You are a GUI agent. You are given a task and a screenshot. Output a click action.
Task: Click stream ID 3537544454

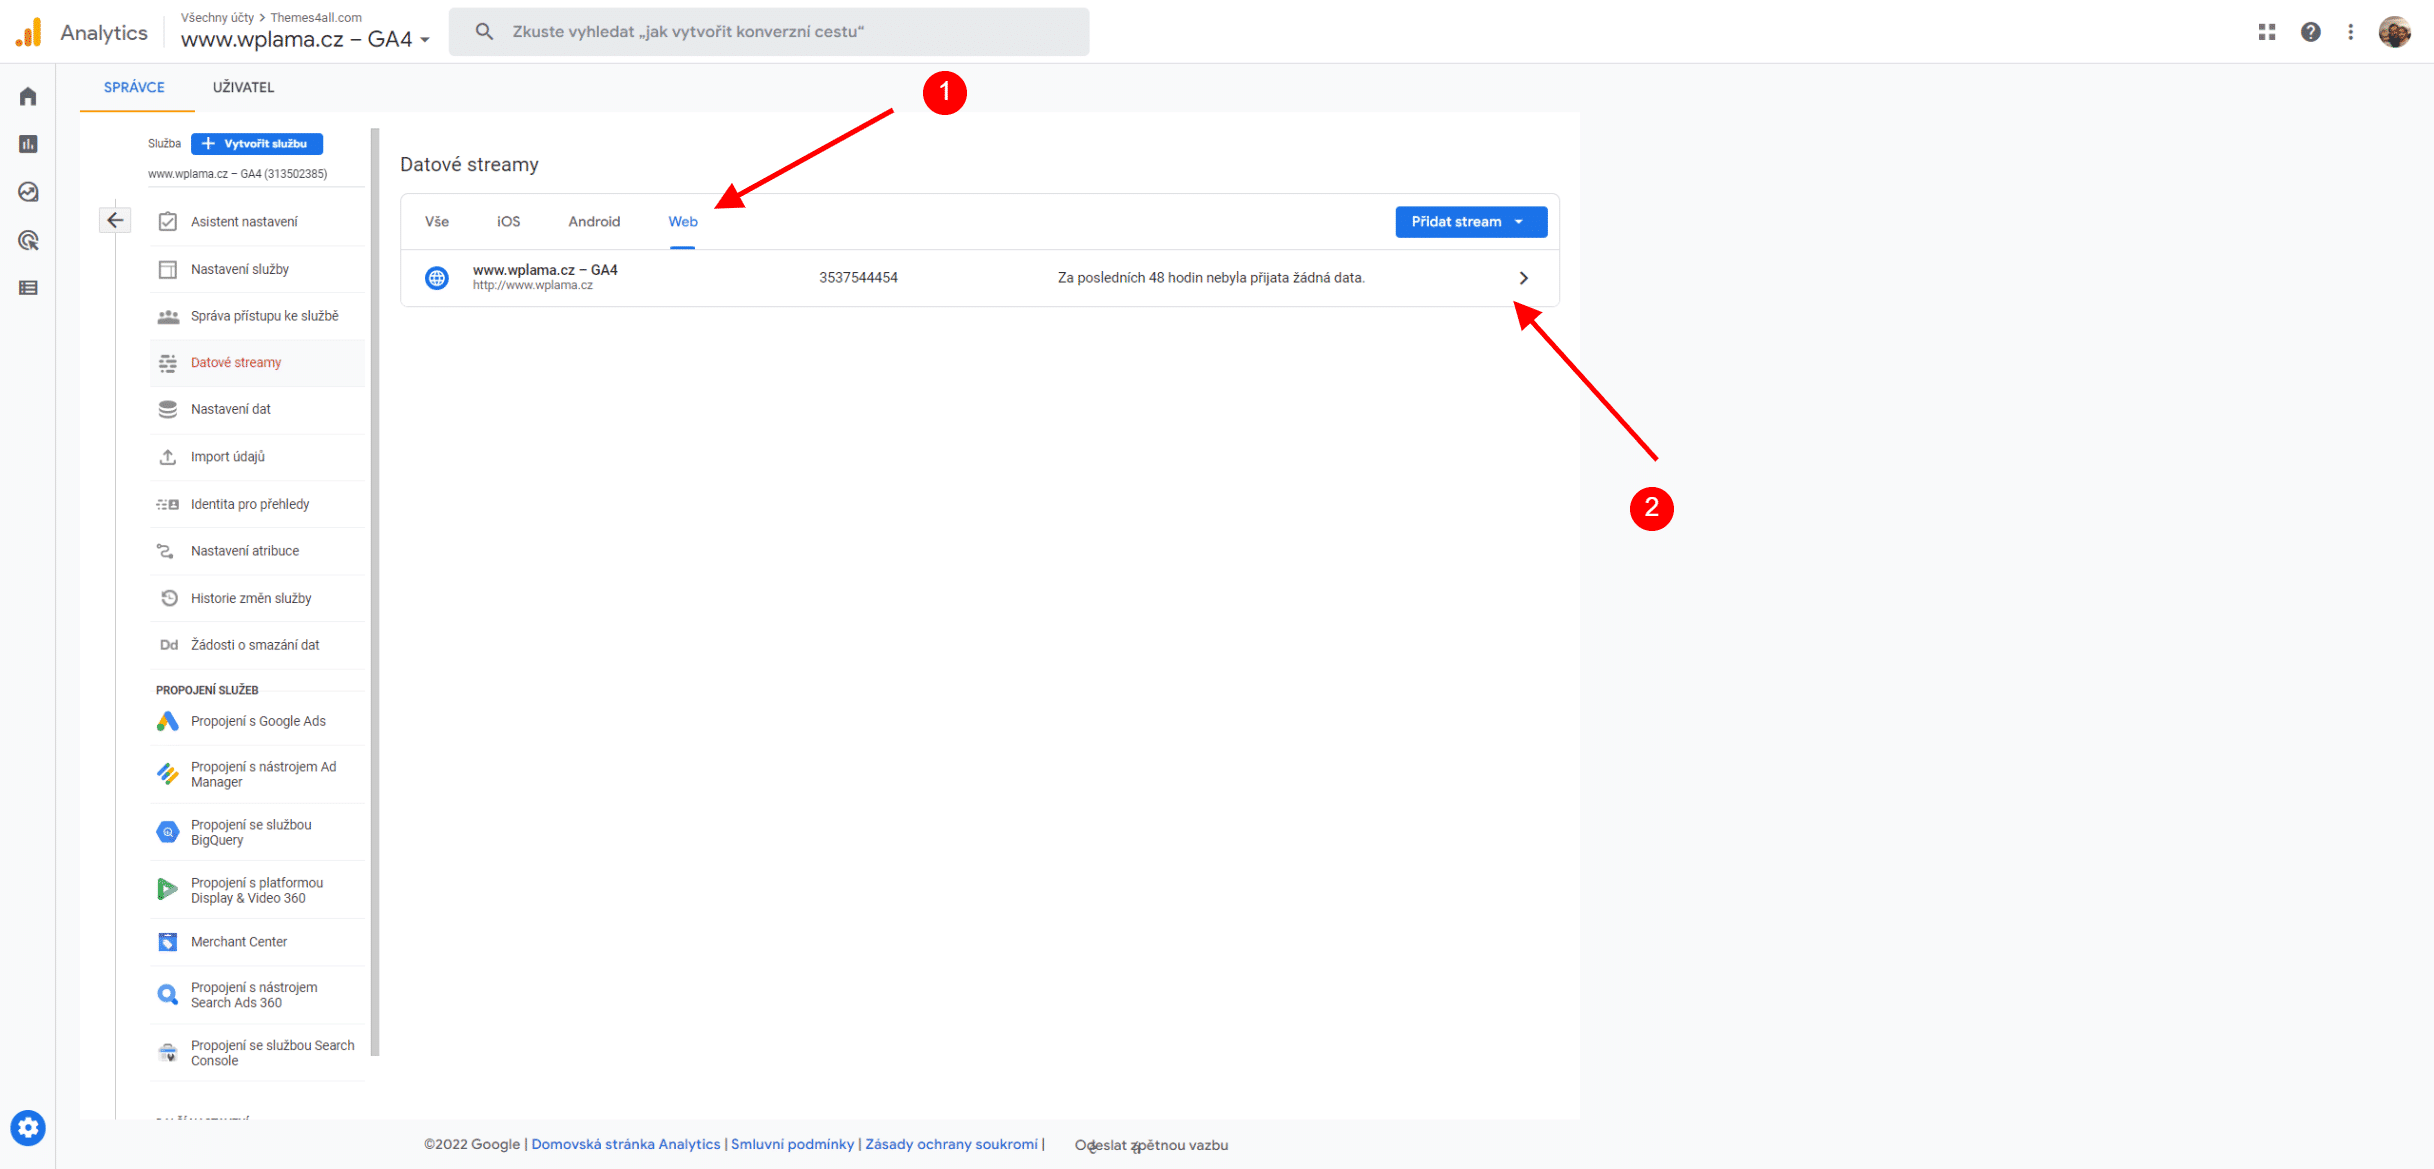click(858, 278)
